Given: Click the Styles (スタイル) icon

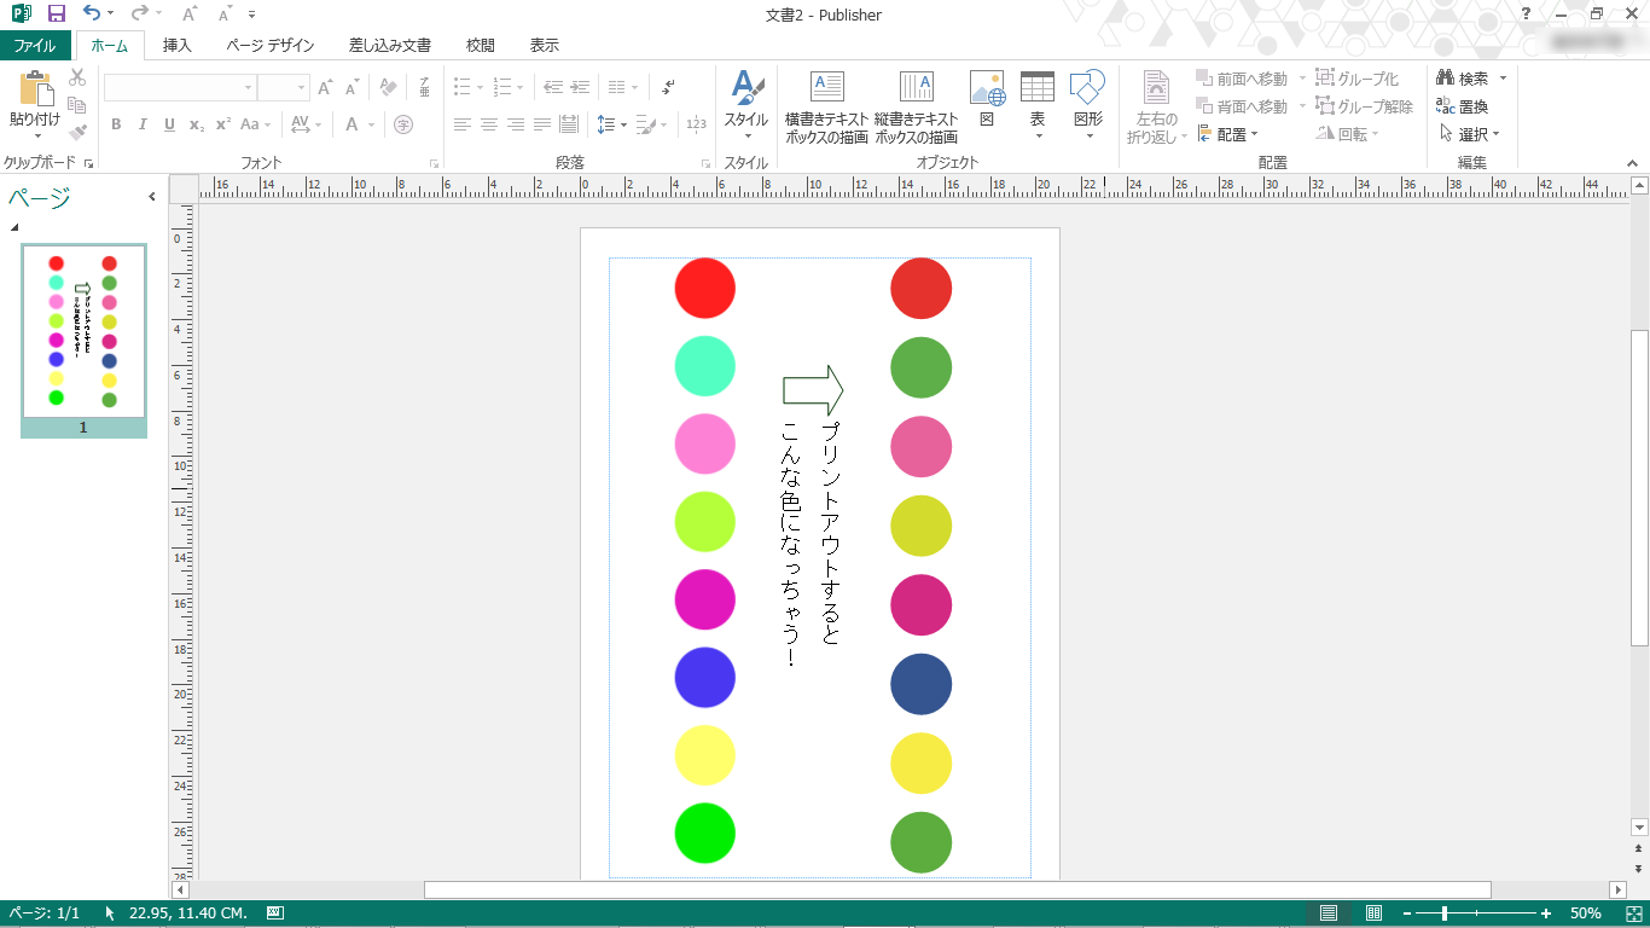Looking at the screenshot, I should coord(746,88).
